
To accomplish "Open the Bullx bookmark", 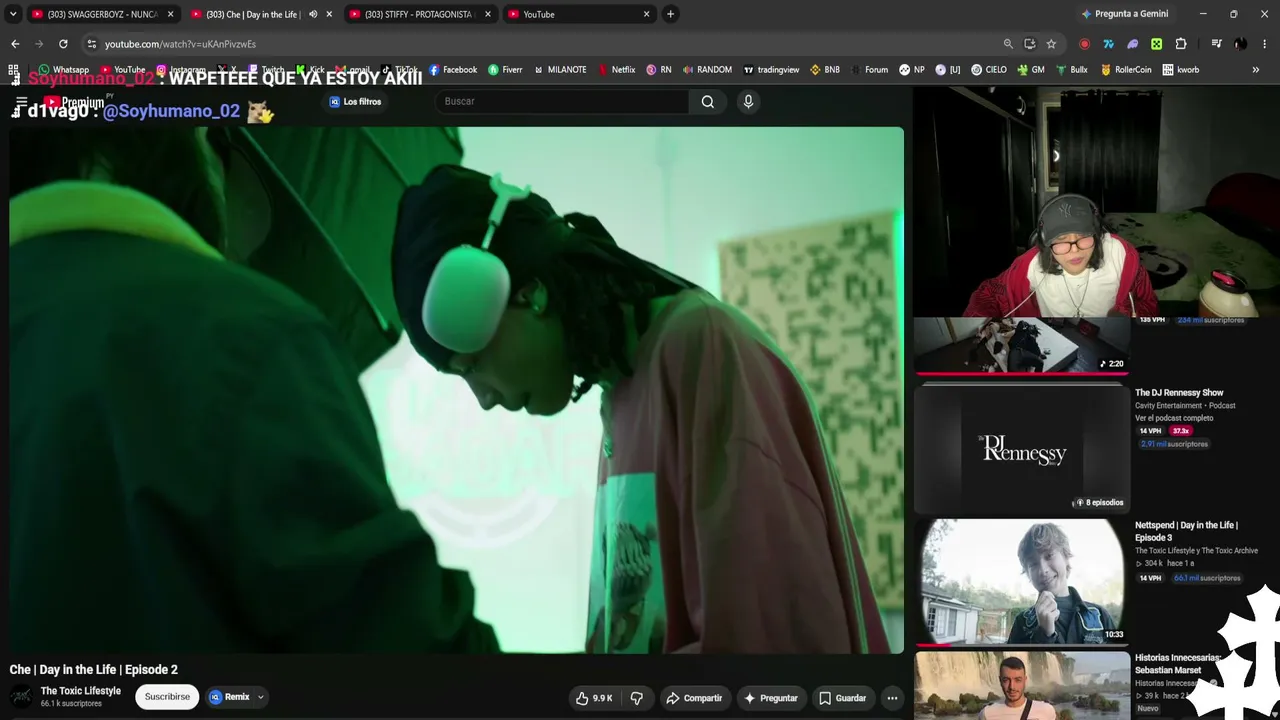I will click(x=1071, y=70).
